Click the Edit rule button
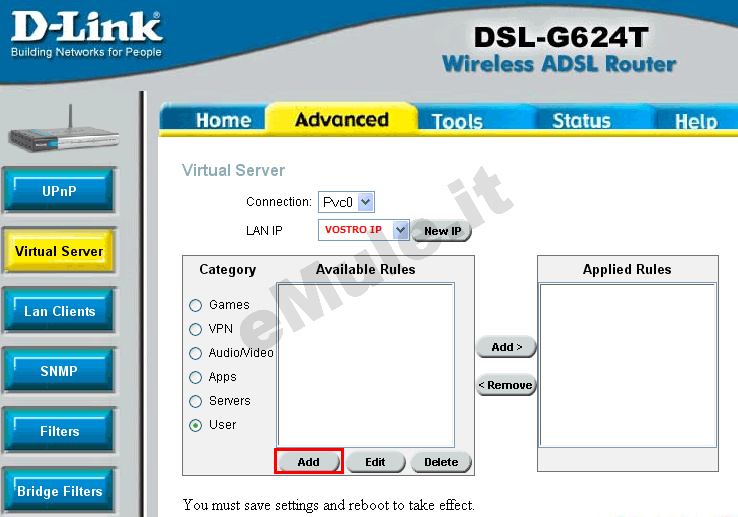This screenshot has height=517, width=738. click(x=375, y=462)
